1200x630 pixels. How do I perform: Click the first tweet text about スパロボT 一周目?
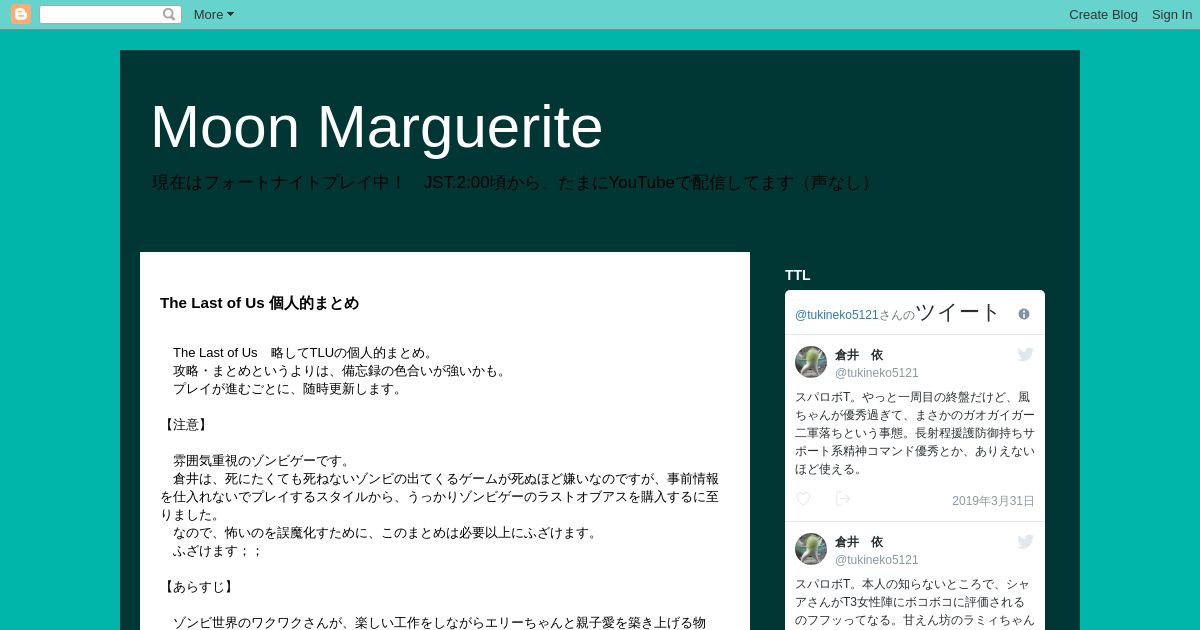tap(915, 433)
